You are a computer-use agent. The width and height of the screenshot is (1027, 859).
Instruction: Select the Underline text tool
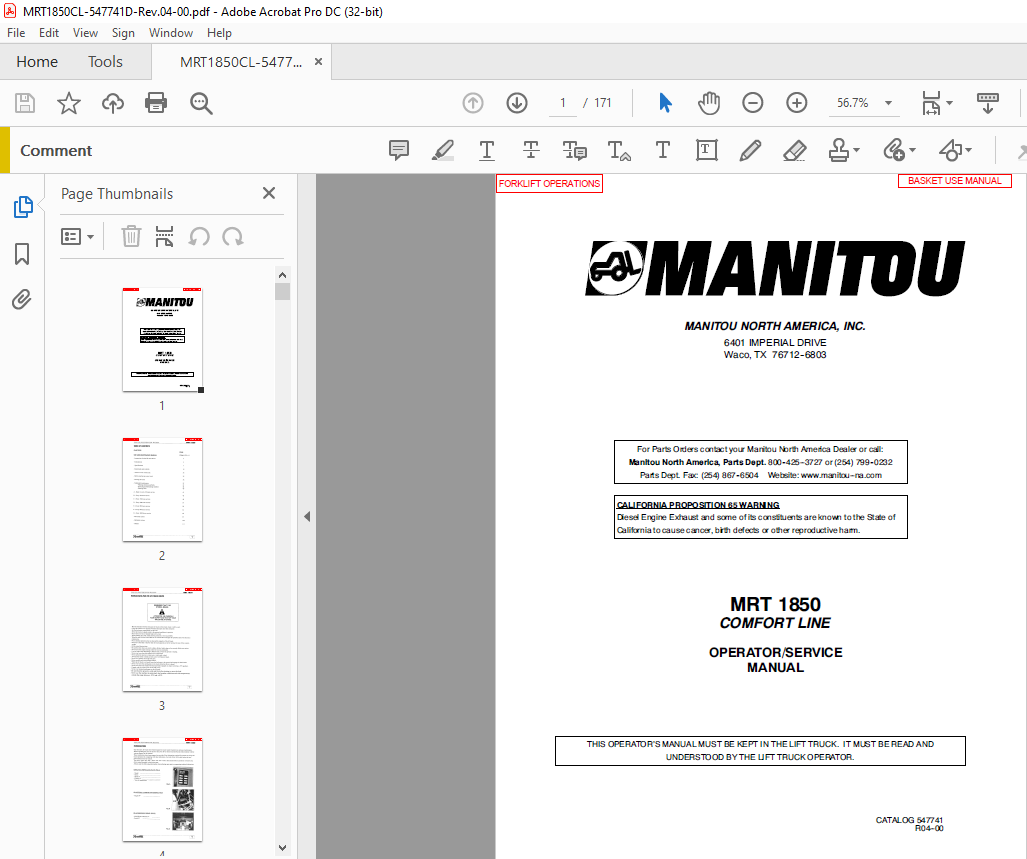[487, 151]
